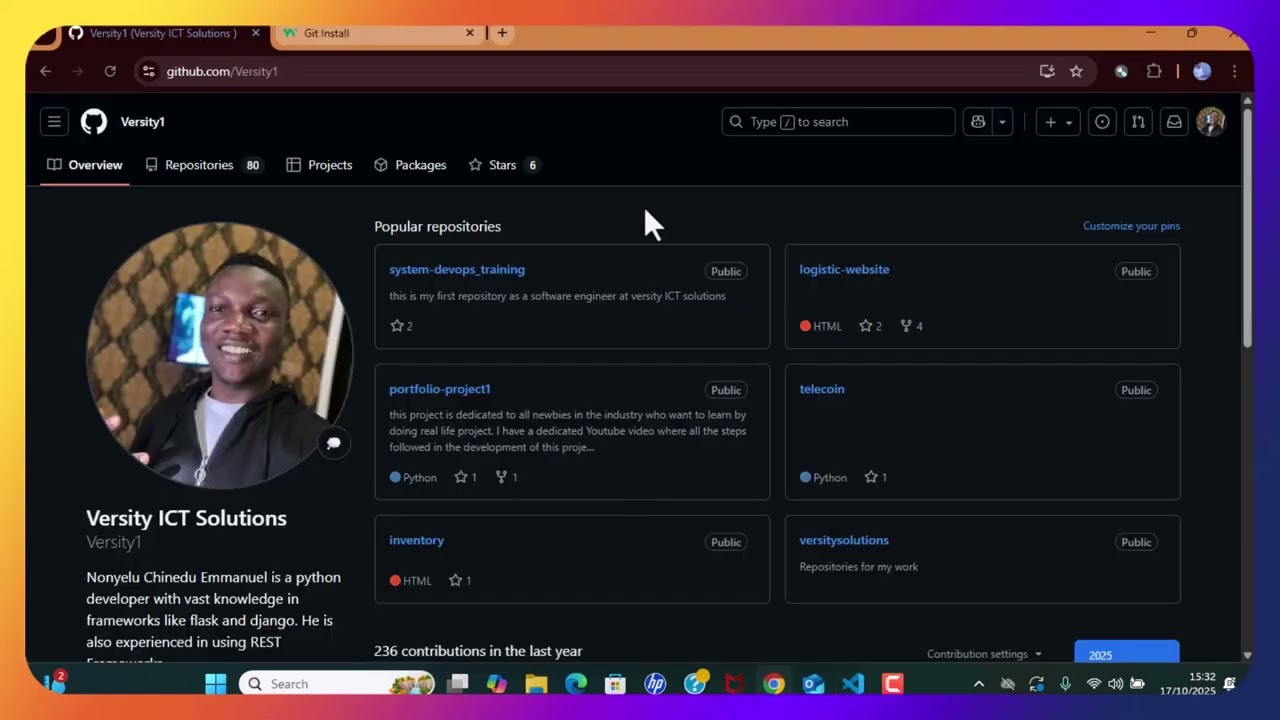Viewport: 1280px width, 720px height.
Task: Open logistic-website repository link
Action: pyautogui.click(x=844, y=269)
